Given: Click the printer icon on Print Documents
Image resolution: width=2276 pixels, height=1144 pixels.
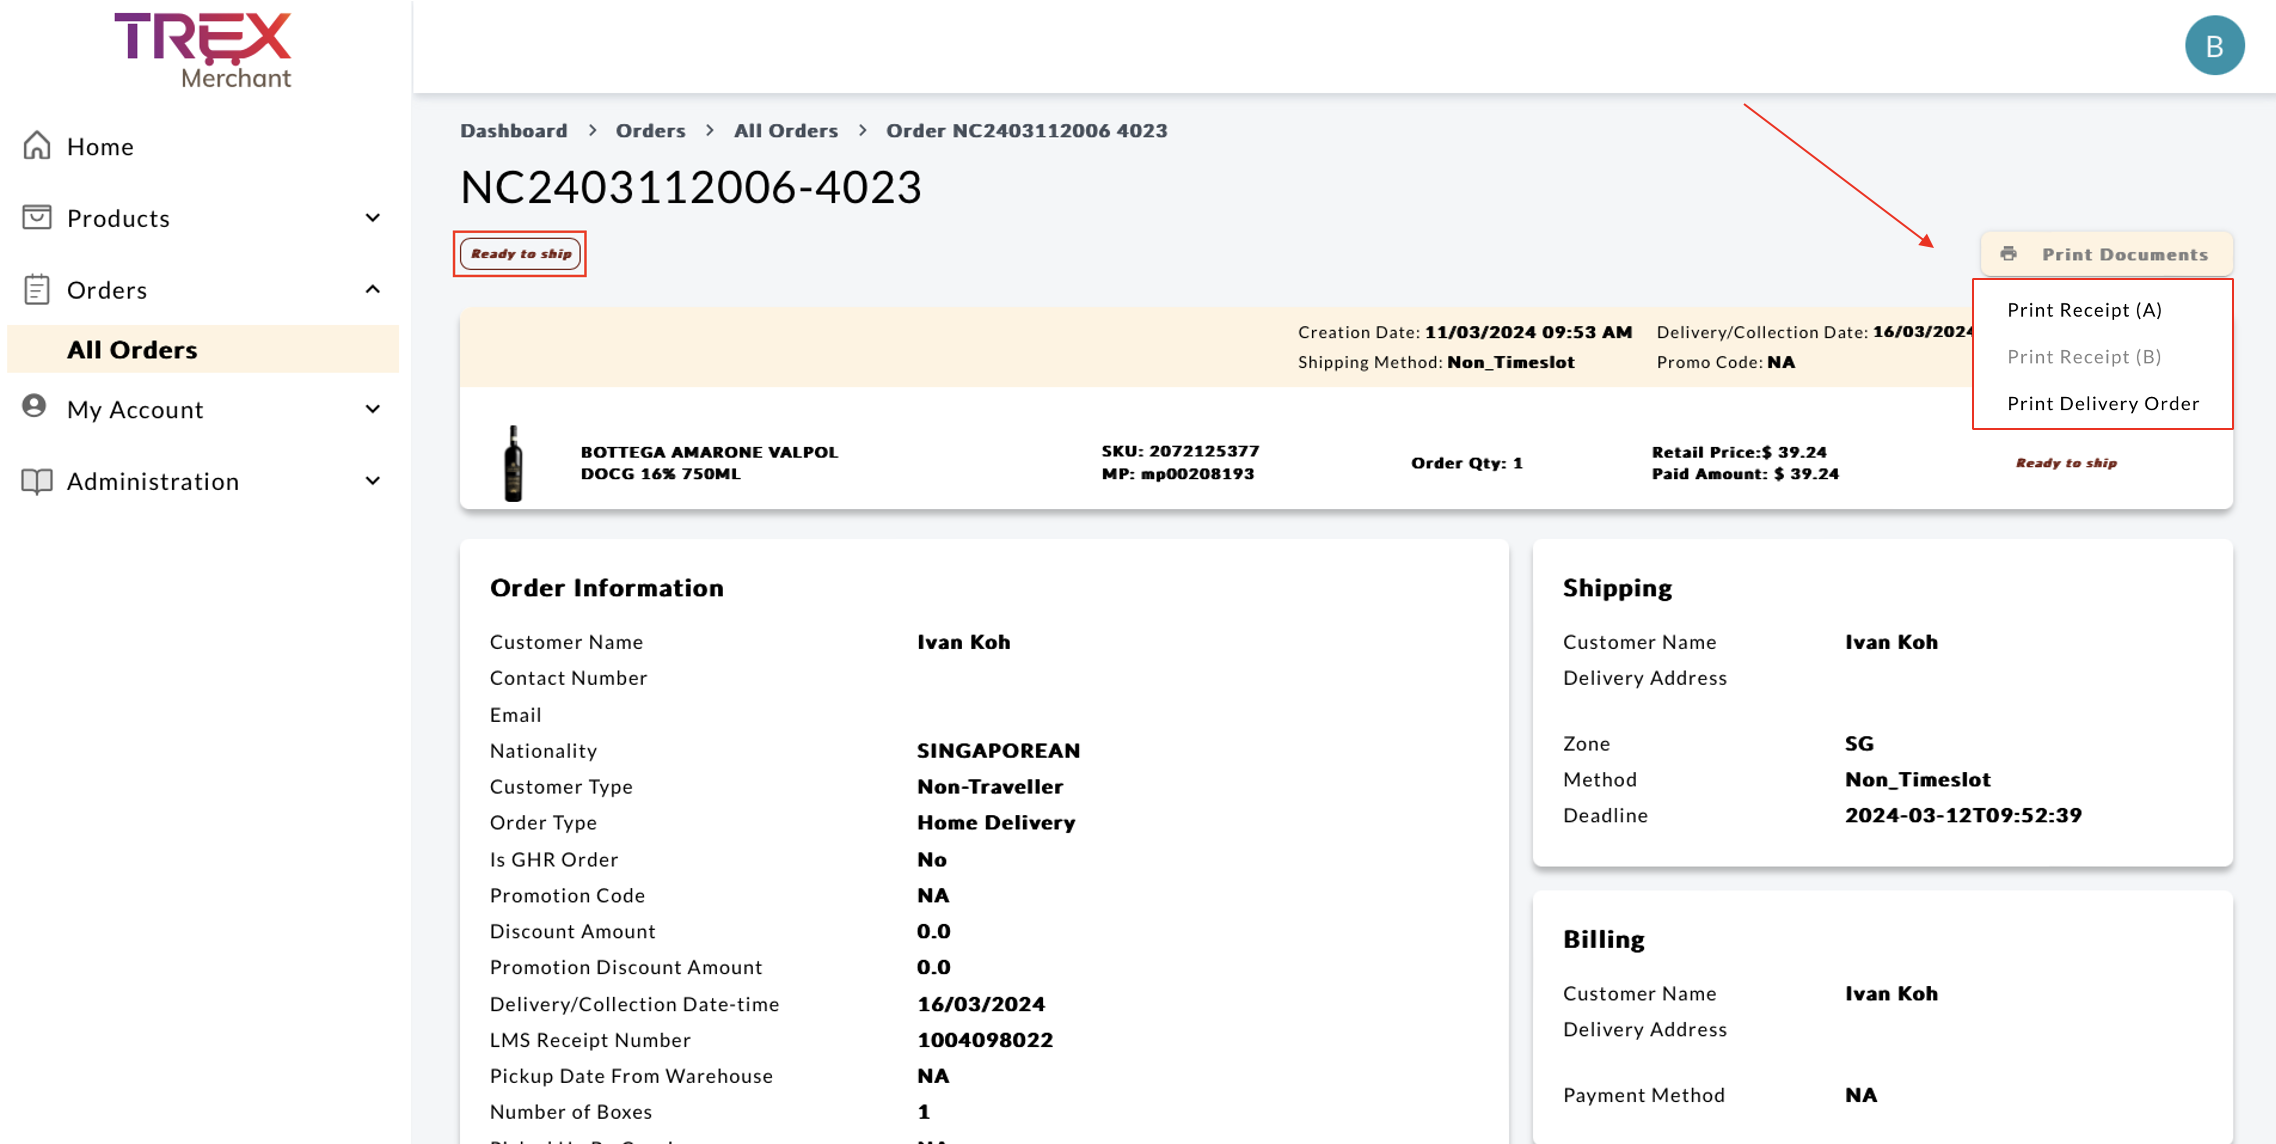Looking at the screenshot, I should point(2008,254).
